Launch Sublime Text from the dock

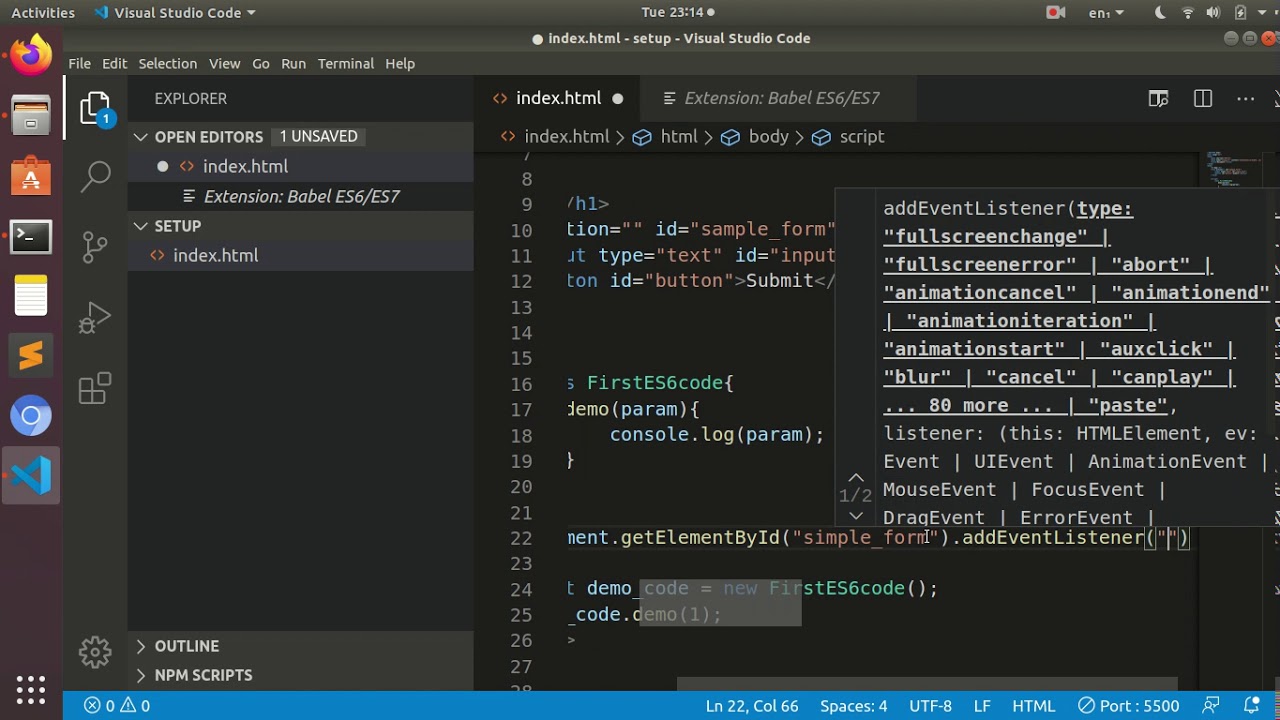[x=31, y=355]
